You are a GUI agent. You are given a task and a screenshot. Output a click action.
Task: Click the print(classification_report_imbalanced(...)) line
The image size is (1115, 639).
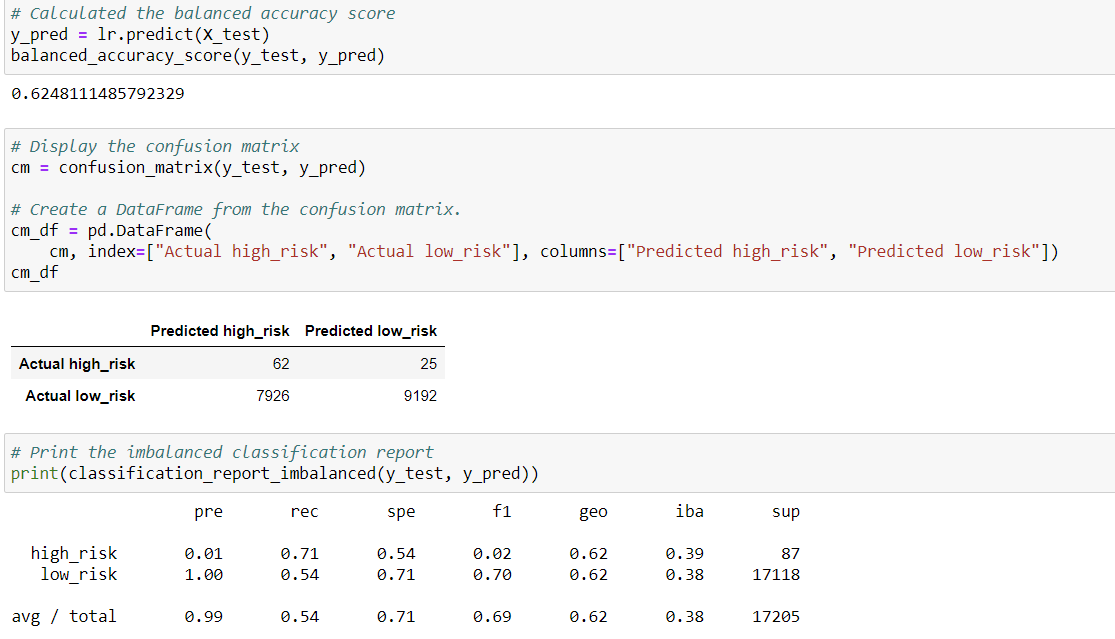(274, 473)
